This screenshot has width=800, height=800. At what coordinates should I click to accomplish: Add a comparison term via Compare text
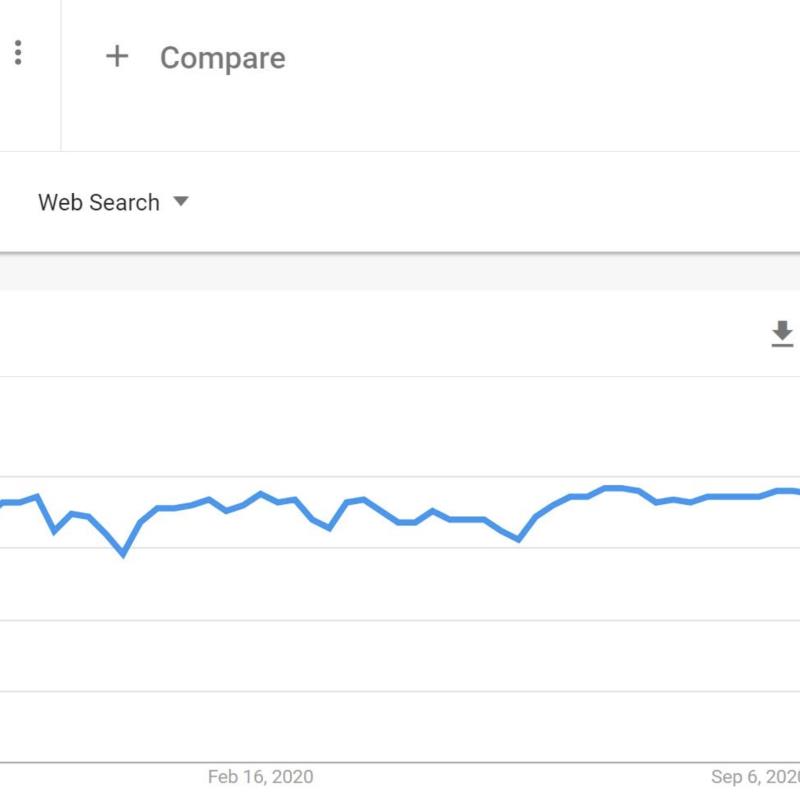223,58
